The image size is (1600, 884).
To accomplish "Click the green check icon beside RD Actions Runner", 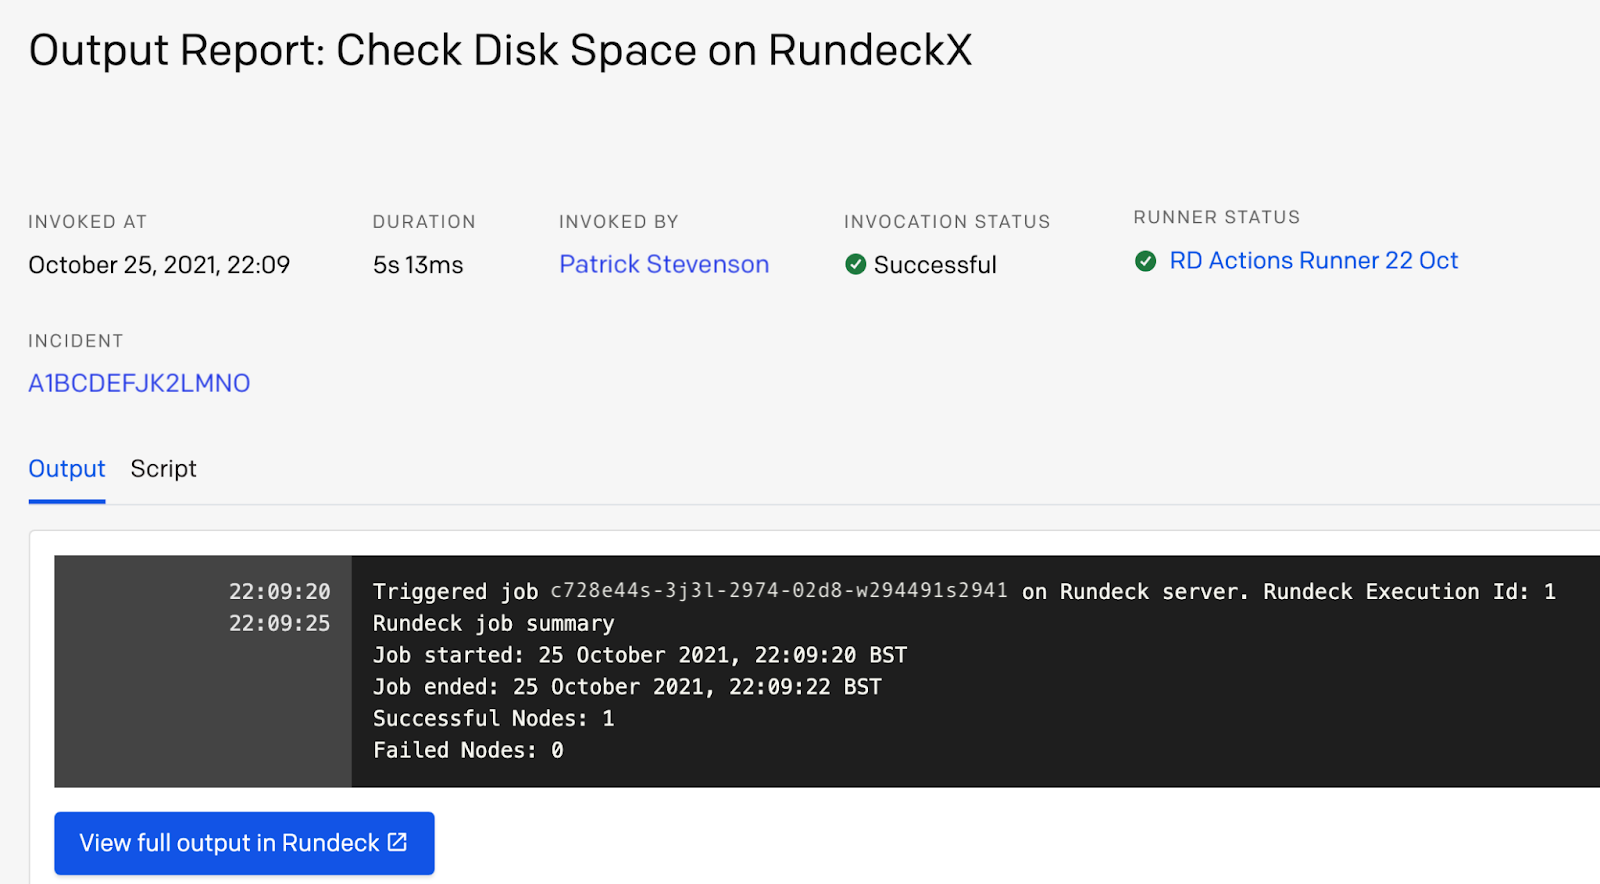I will (x=1146, y=261).
